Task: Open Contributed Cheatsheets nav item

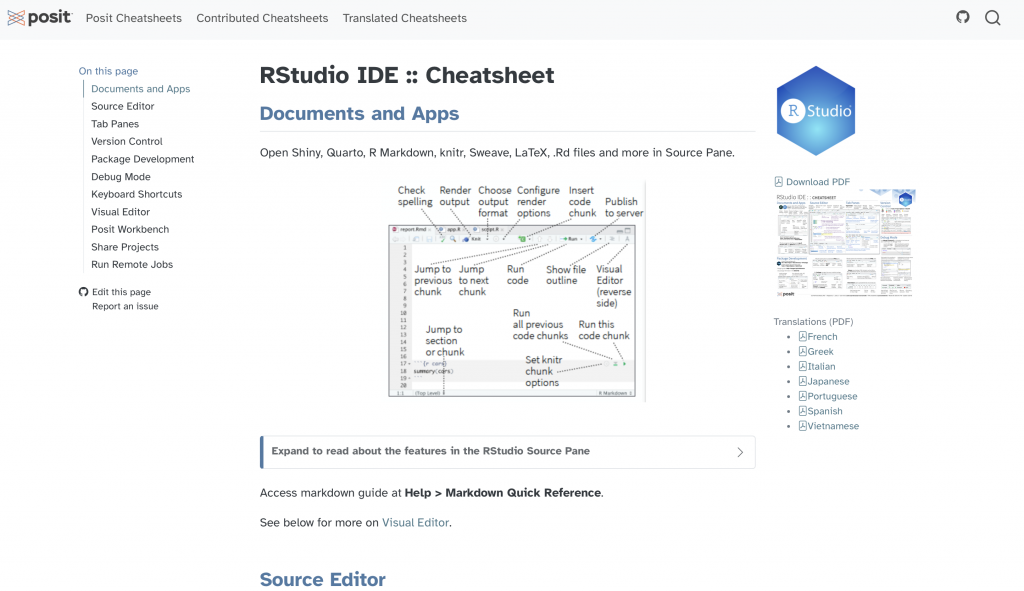Action: (x=263, y=18)
